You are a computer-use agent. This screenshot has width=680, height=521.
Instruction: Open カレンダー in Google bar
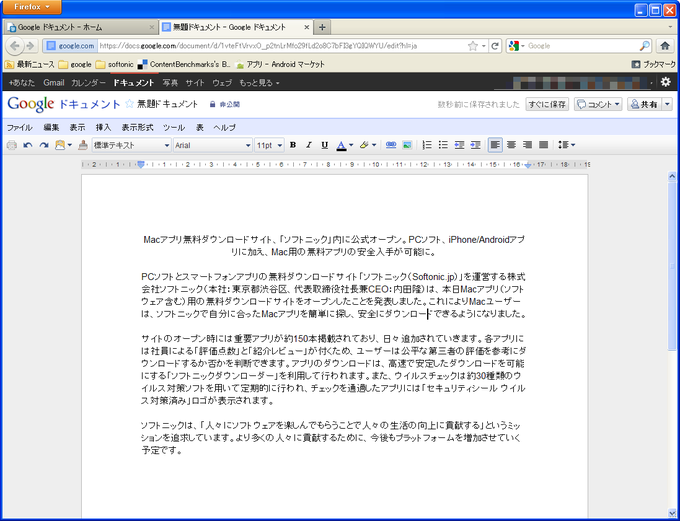point(88,82)
